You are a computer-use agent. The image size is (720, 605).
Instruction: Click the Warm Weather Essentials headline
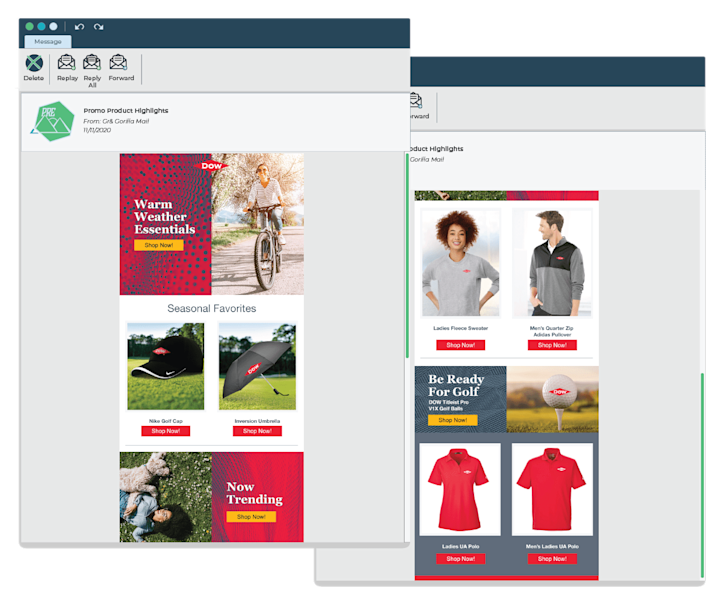[164, 217]
